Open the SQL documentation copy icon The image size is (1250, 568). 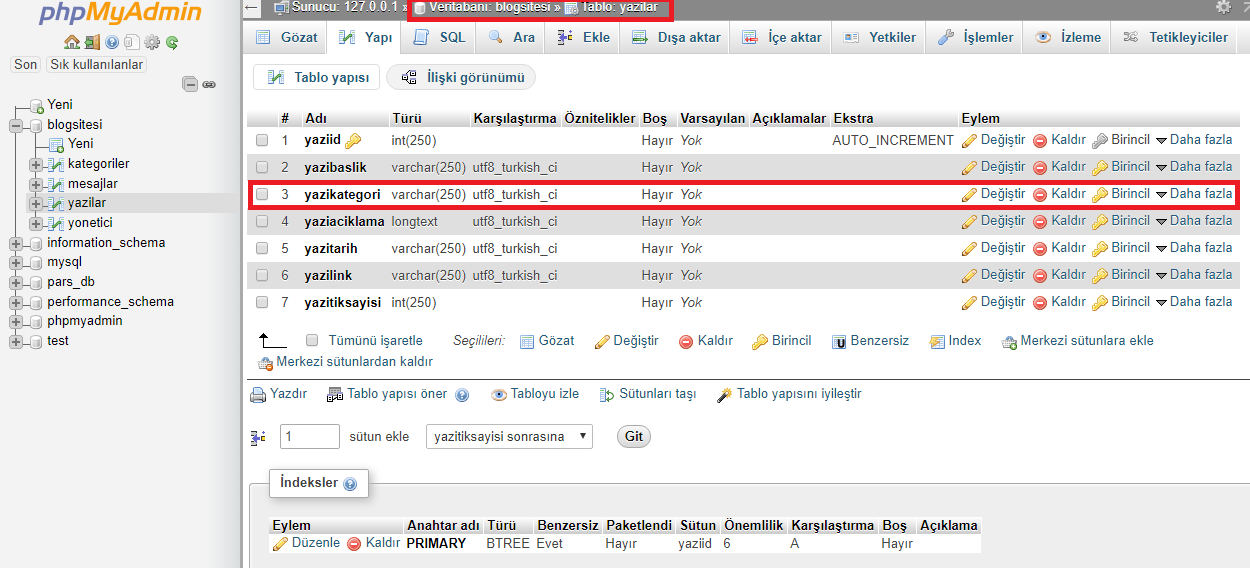pos(131,42)
